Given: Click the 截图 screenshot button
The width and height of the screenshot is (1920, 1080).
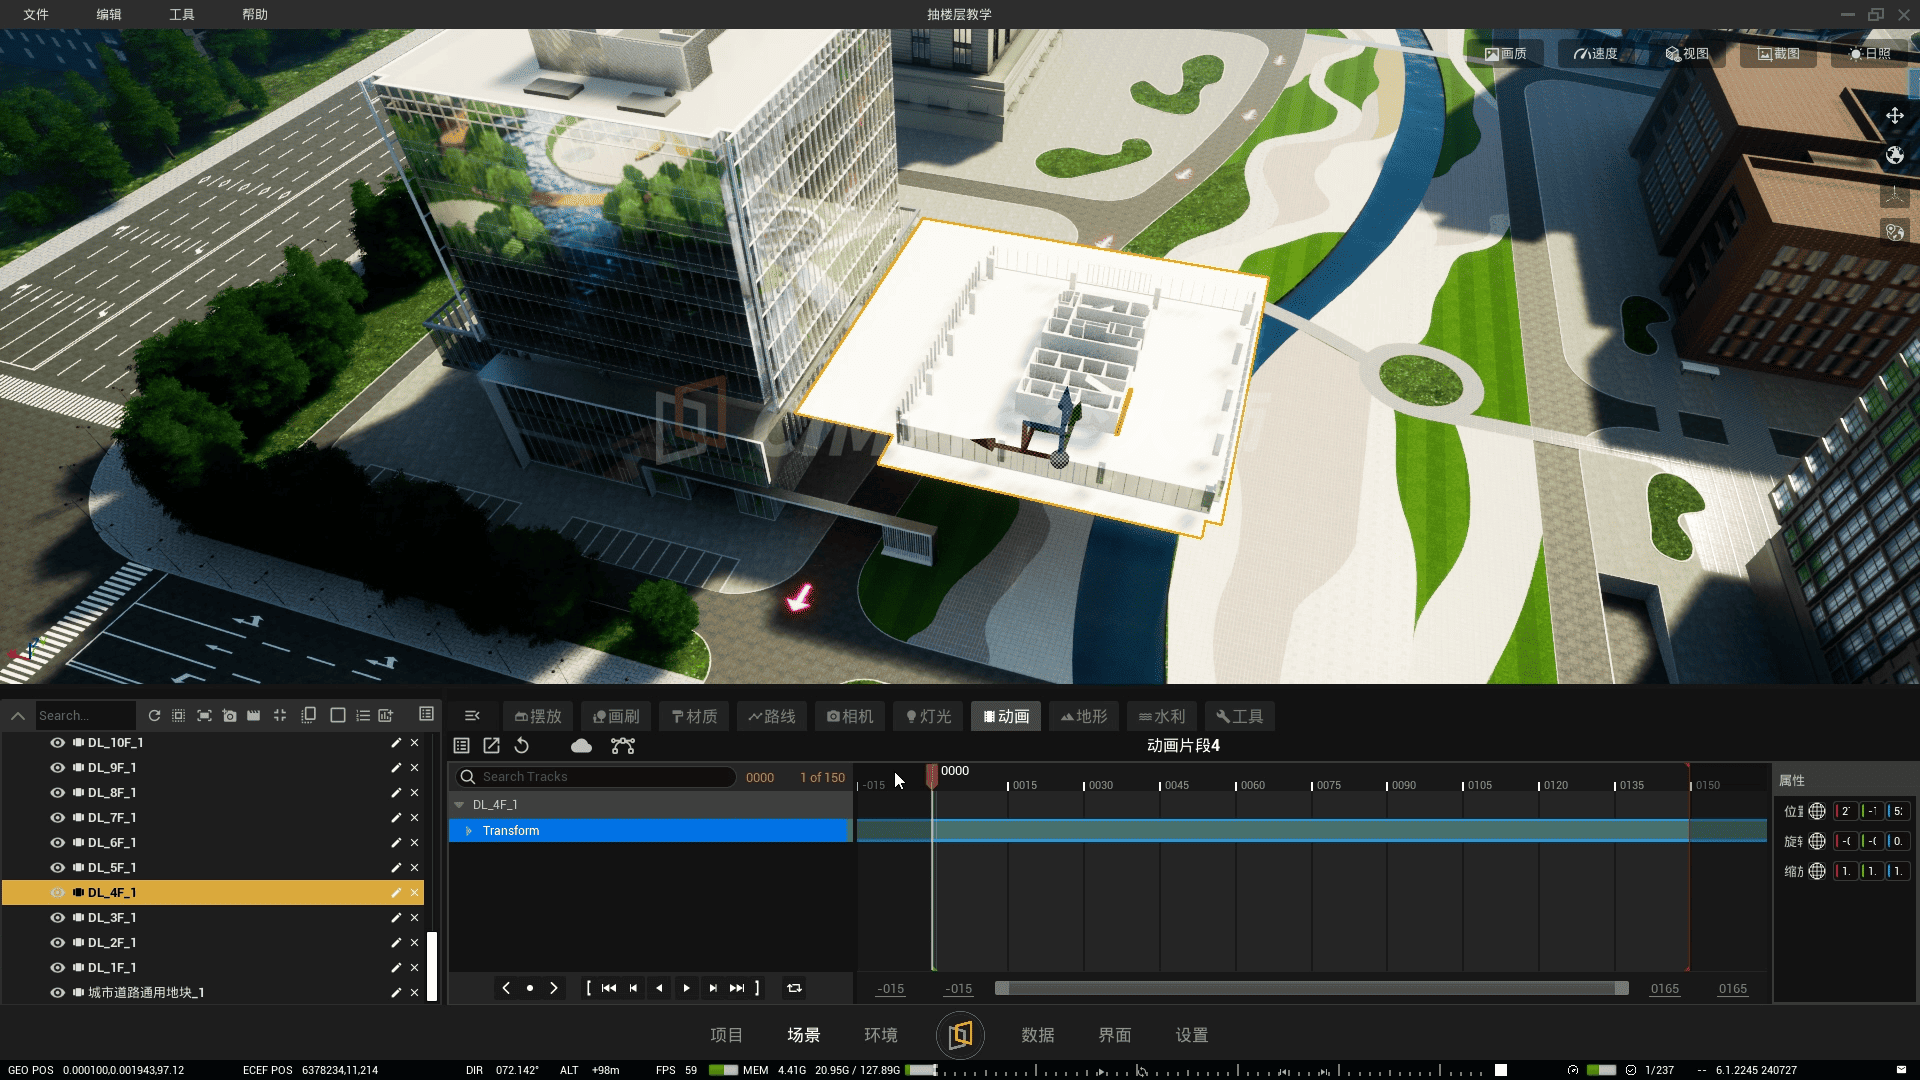Looking at the screenshot, I should pos(1778,54).
